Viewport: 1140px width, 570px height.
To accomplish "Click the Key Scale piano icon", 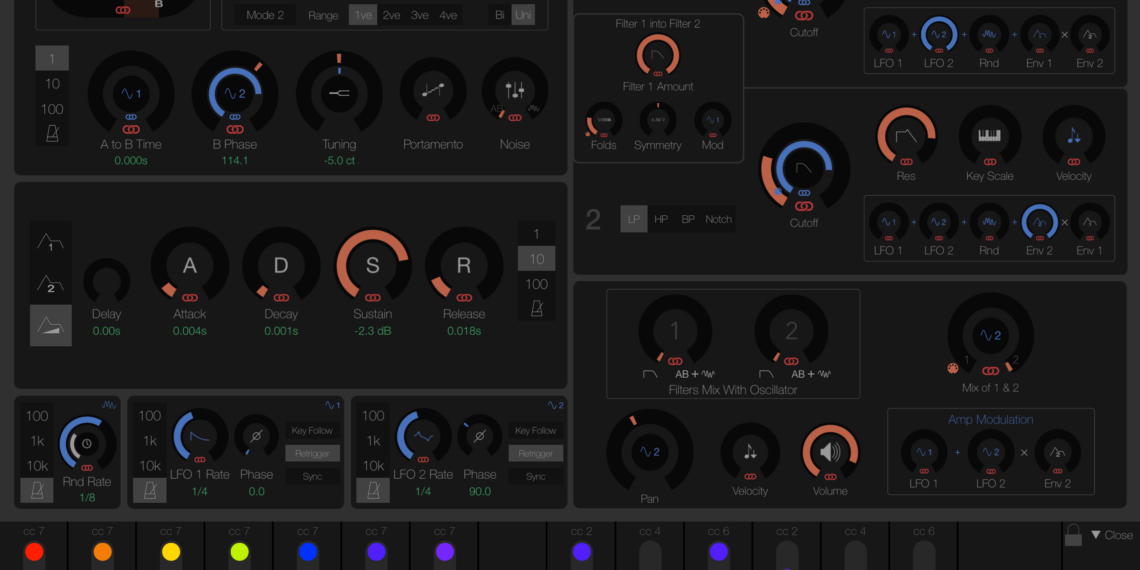I will pyautogui.click(x=989, y=135).
